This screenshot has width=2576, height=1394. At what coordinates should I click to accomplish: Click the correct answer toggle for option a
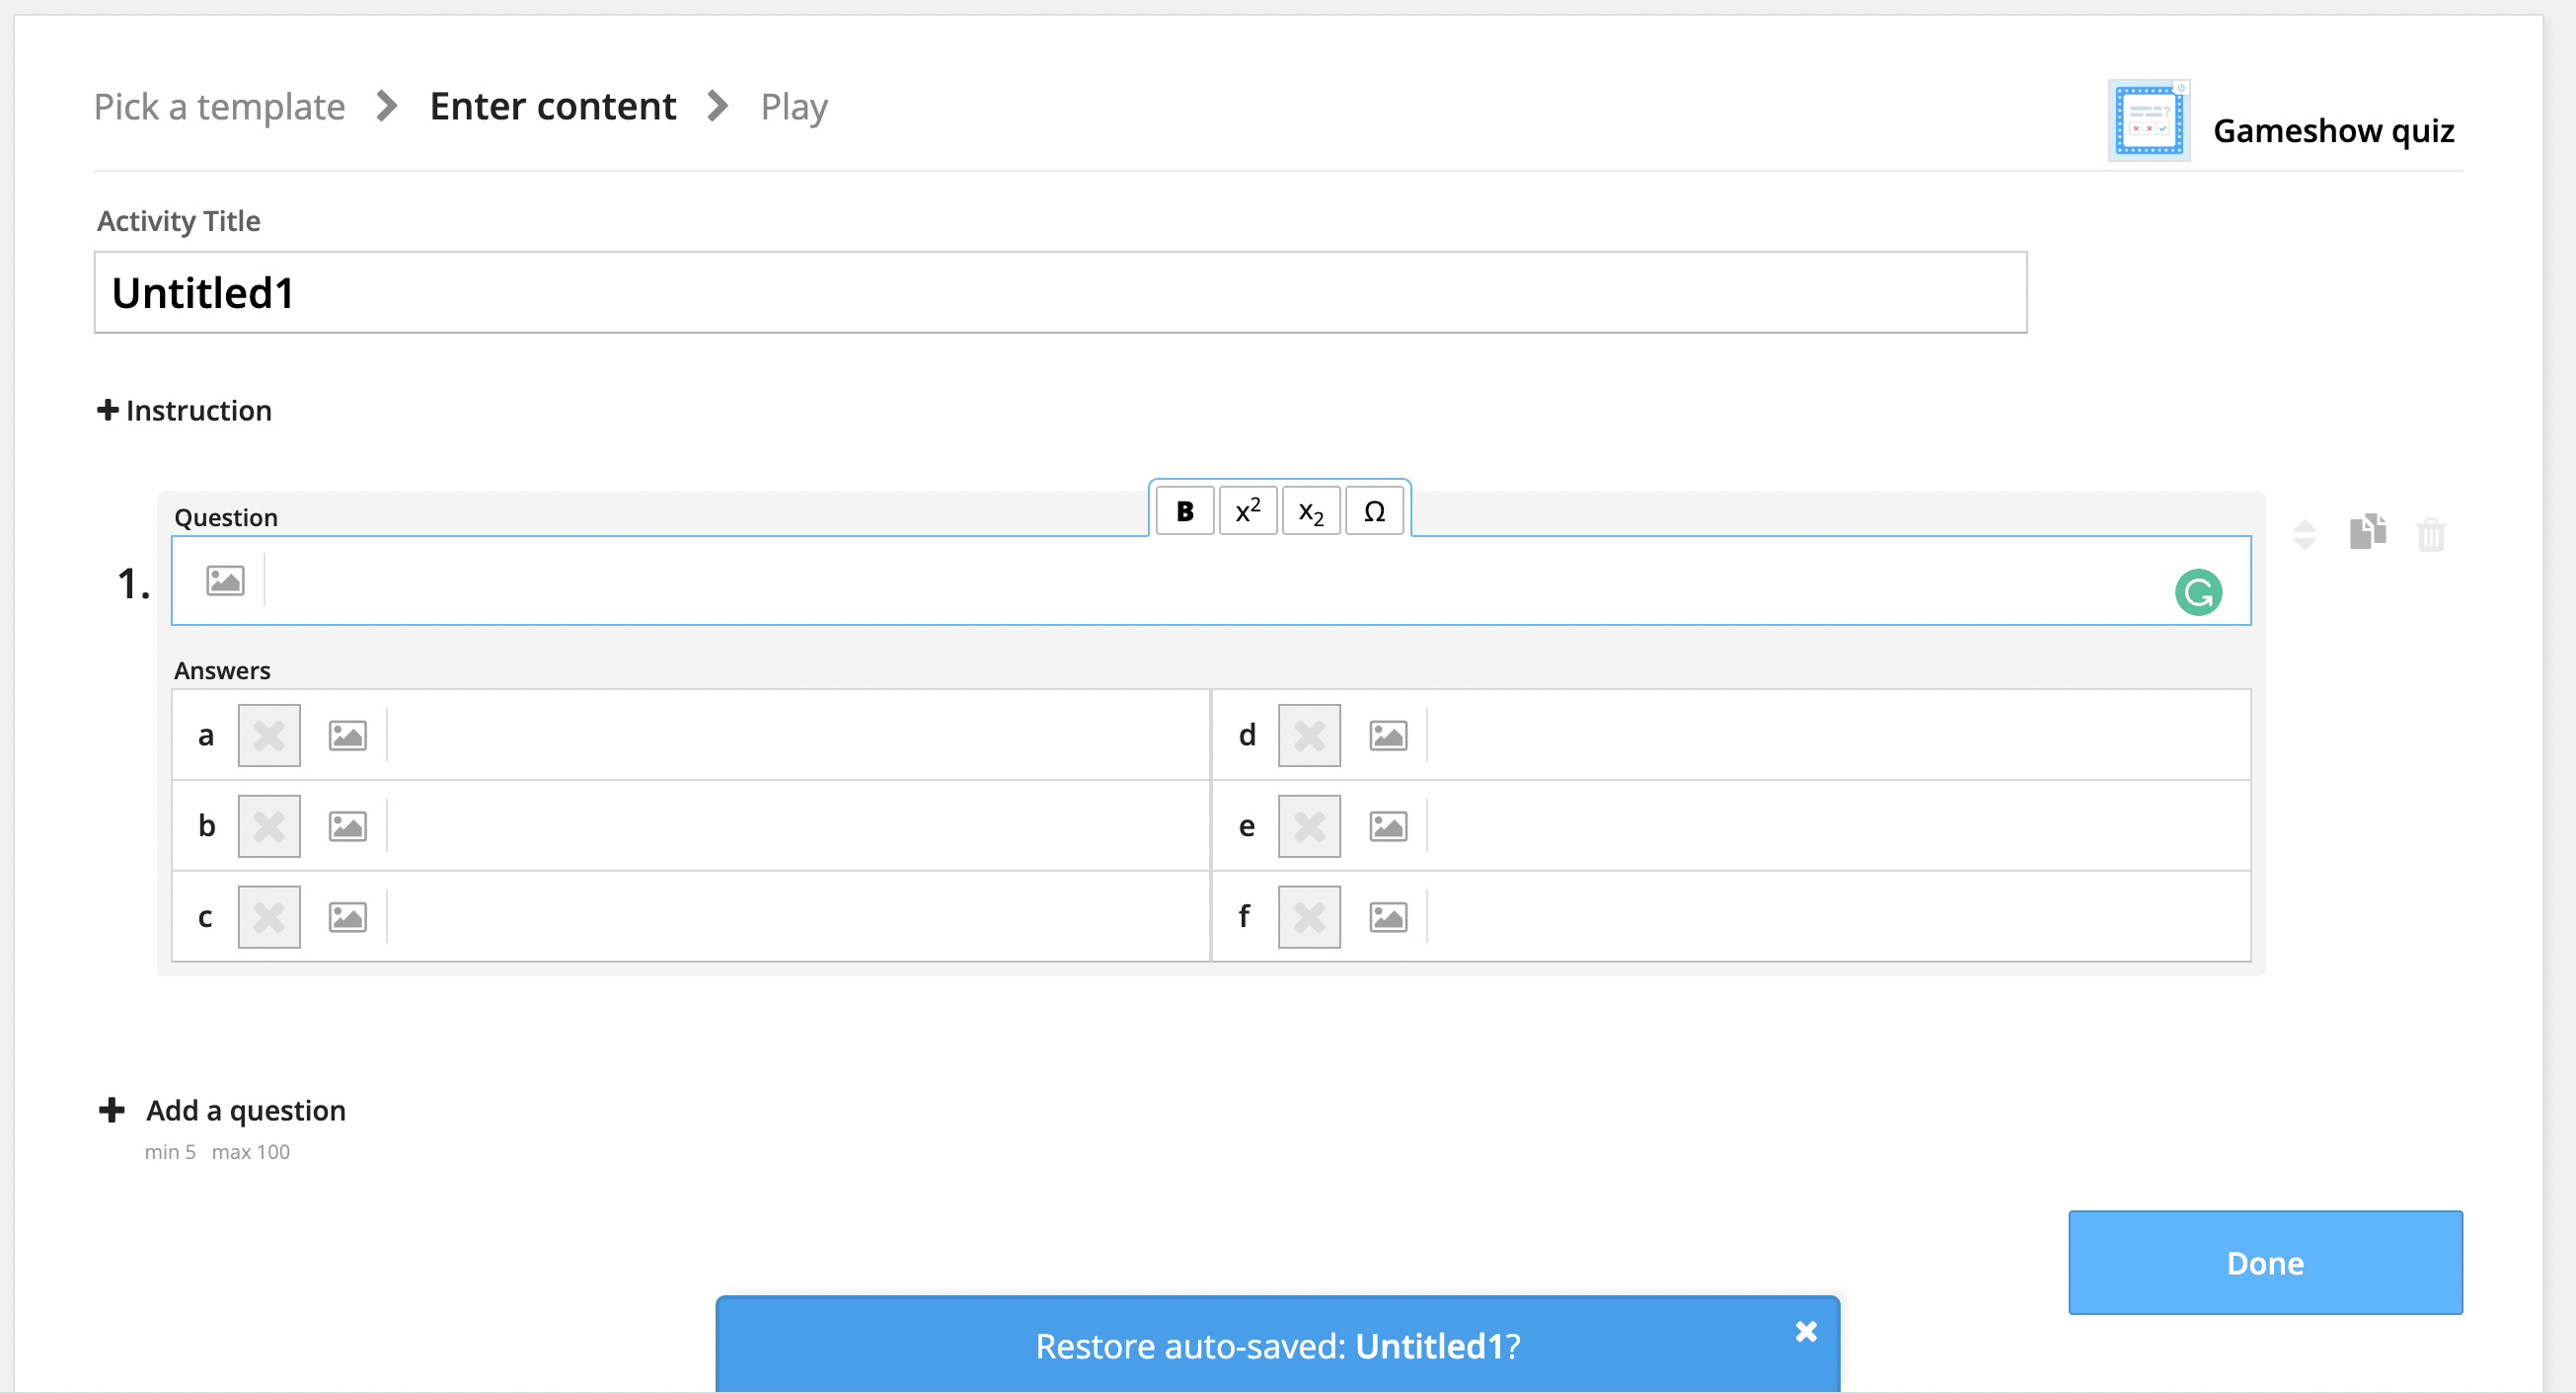pos(267,736)
